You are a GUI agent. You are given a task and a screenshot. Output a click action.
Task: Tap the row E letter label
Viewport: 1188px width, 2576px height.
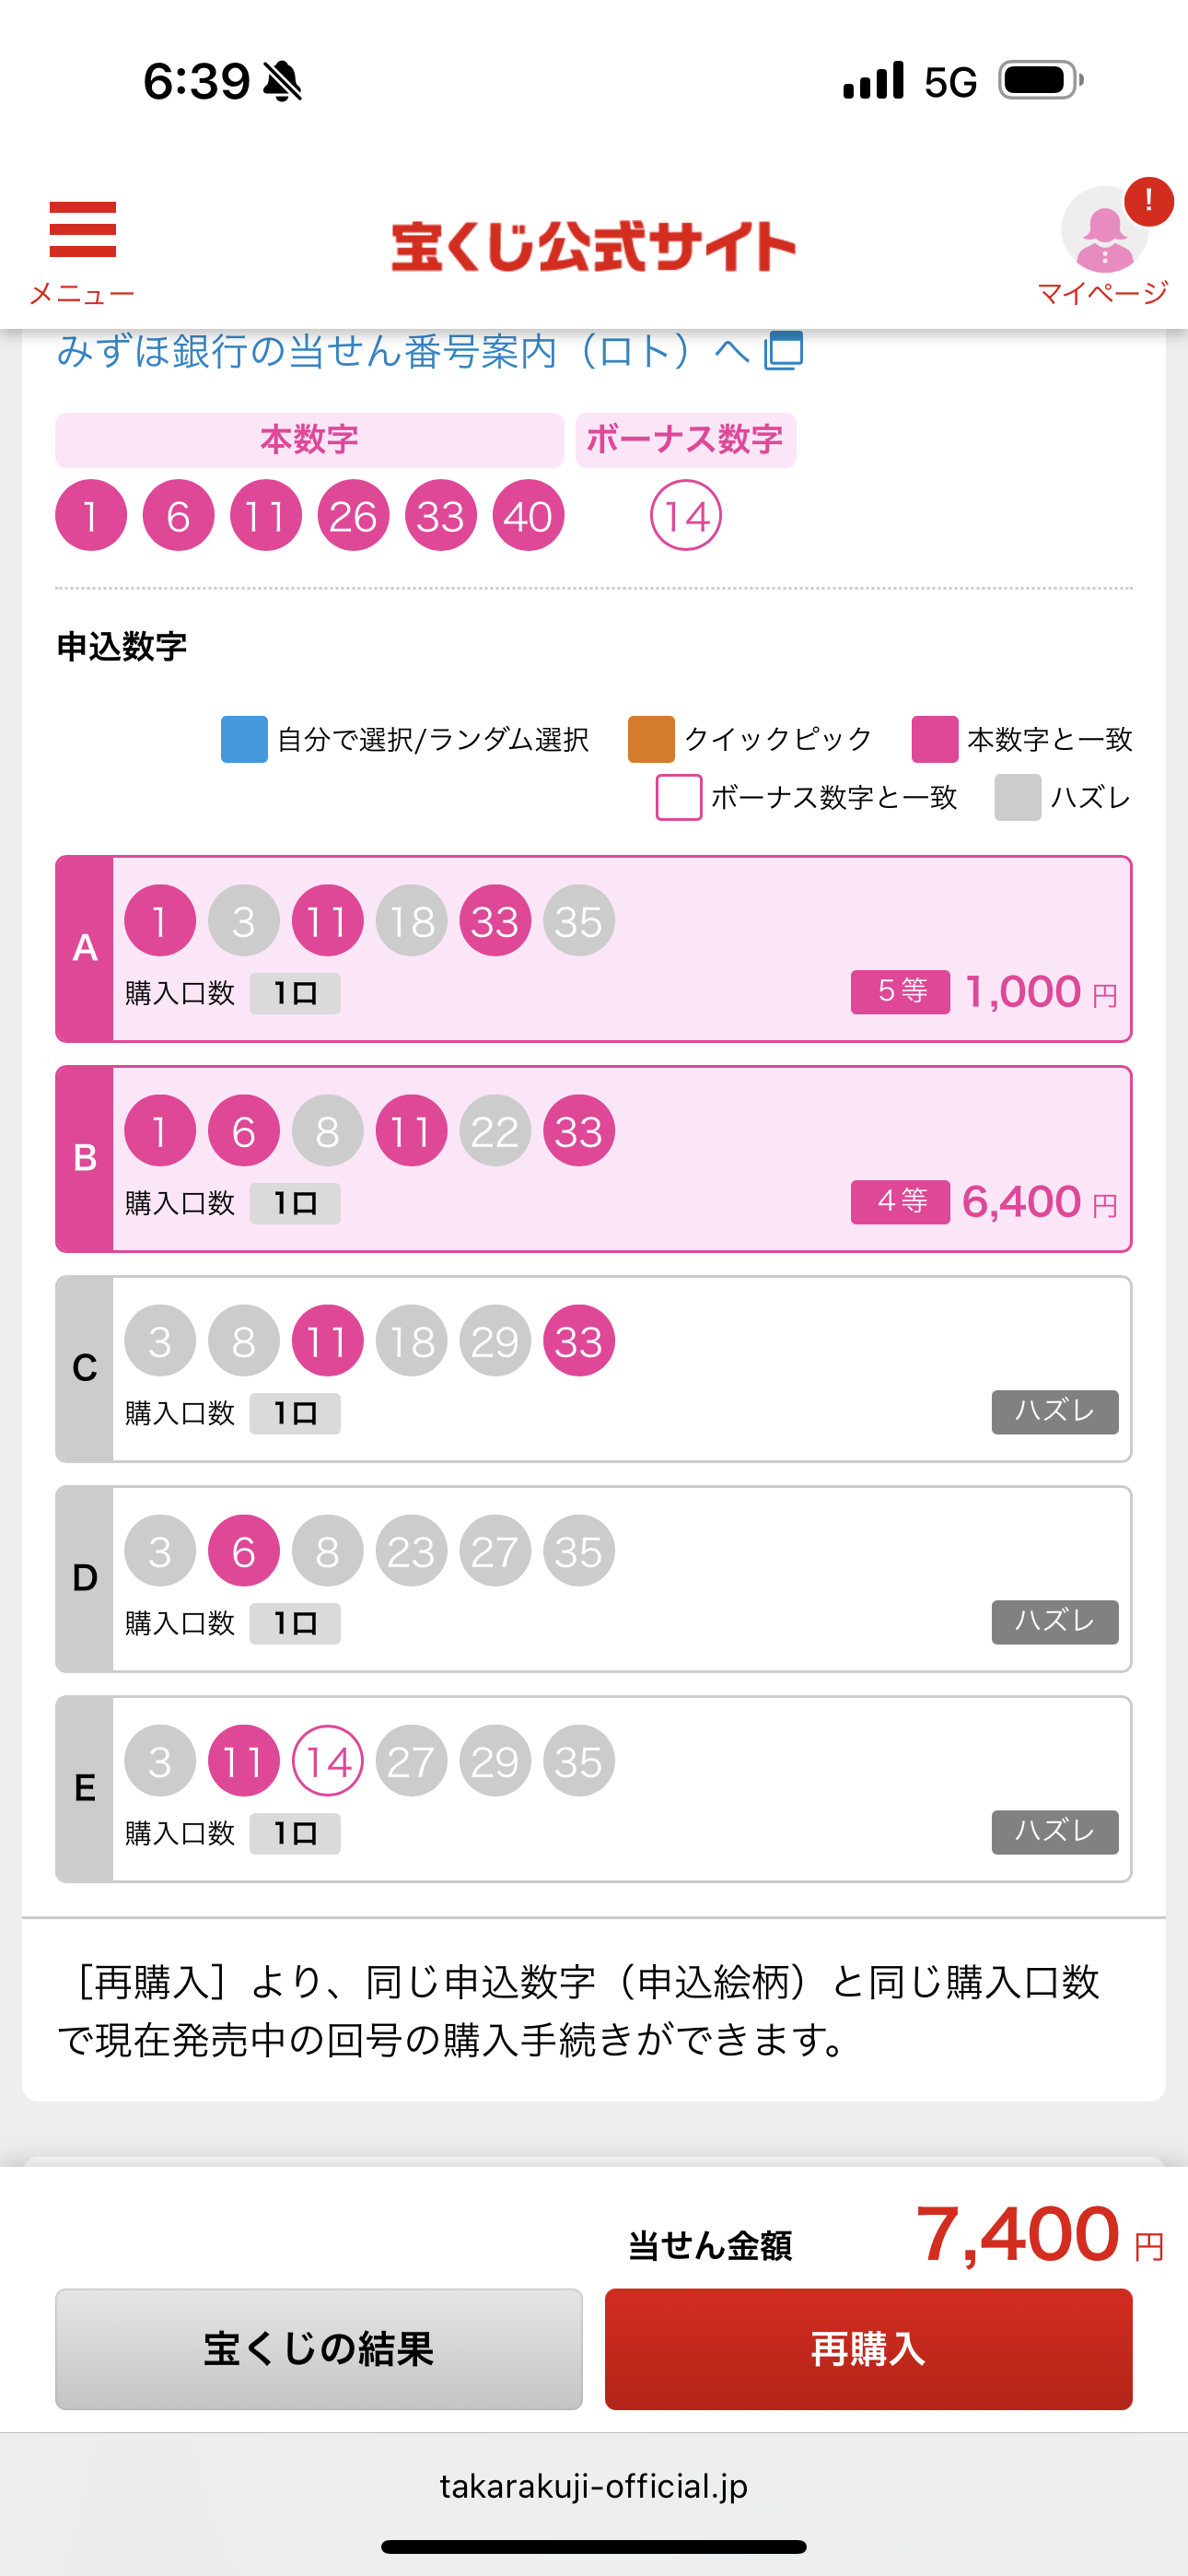click(x=85, y=1788)
